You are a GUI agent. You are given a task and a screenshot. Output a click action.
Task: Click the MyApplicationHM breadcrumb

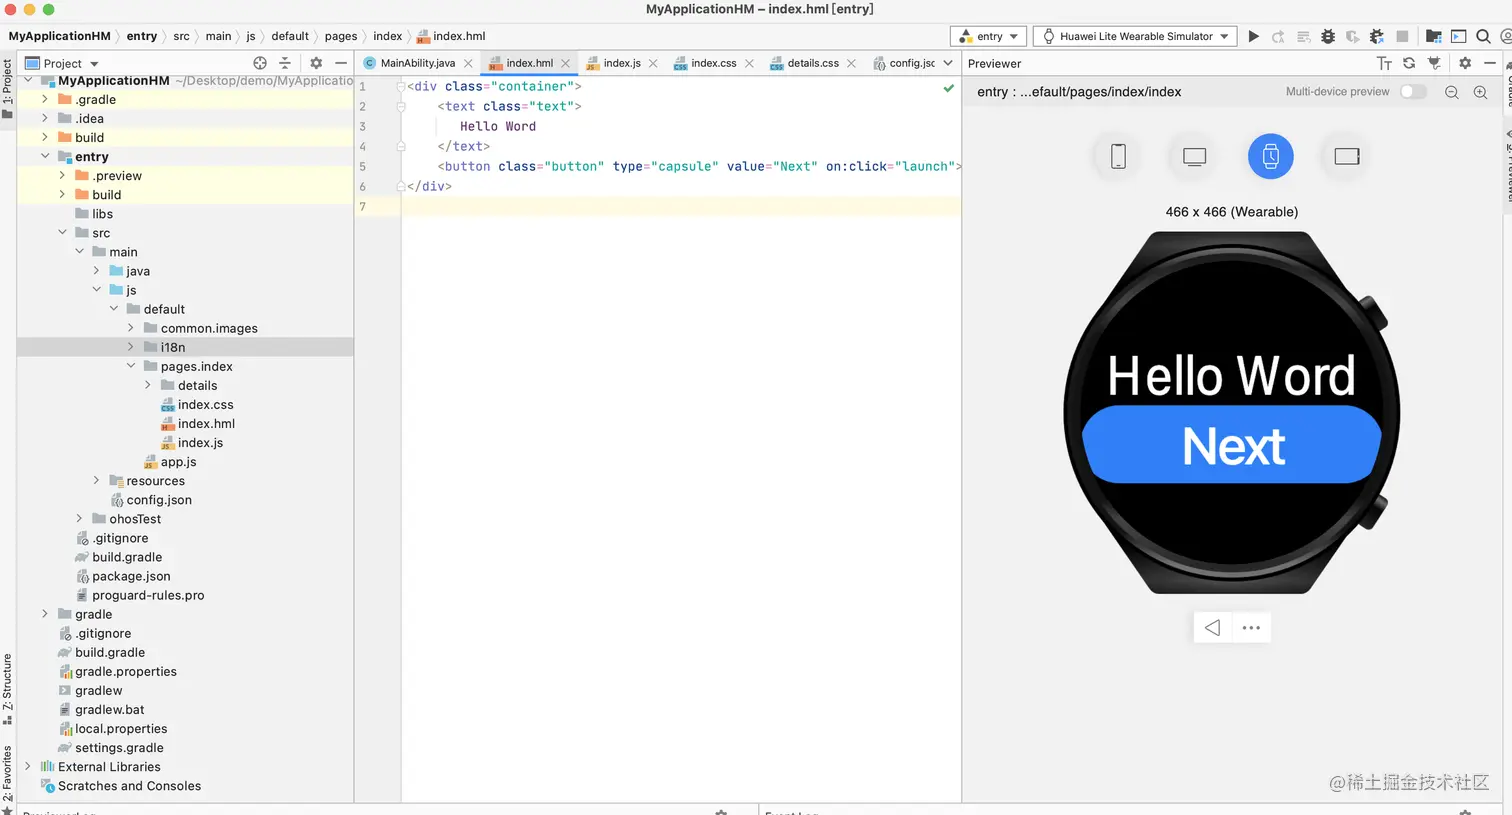point(60,36)
